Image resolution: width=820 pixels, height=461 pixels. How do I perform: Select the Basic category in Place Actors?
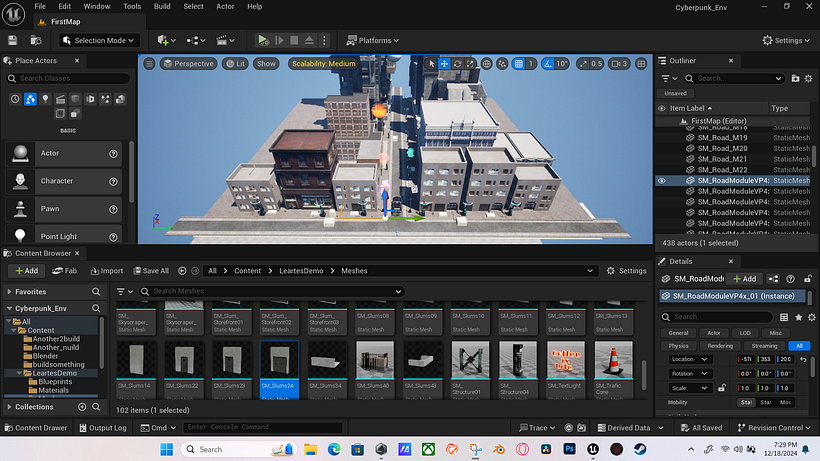pos(30,99)
